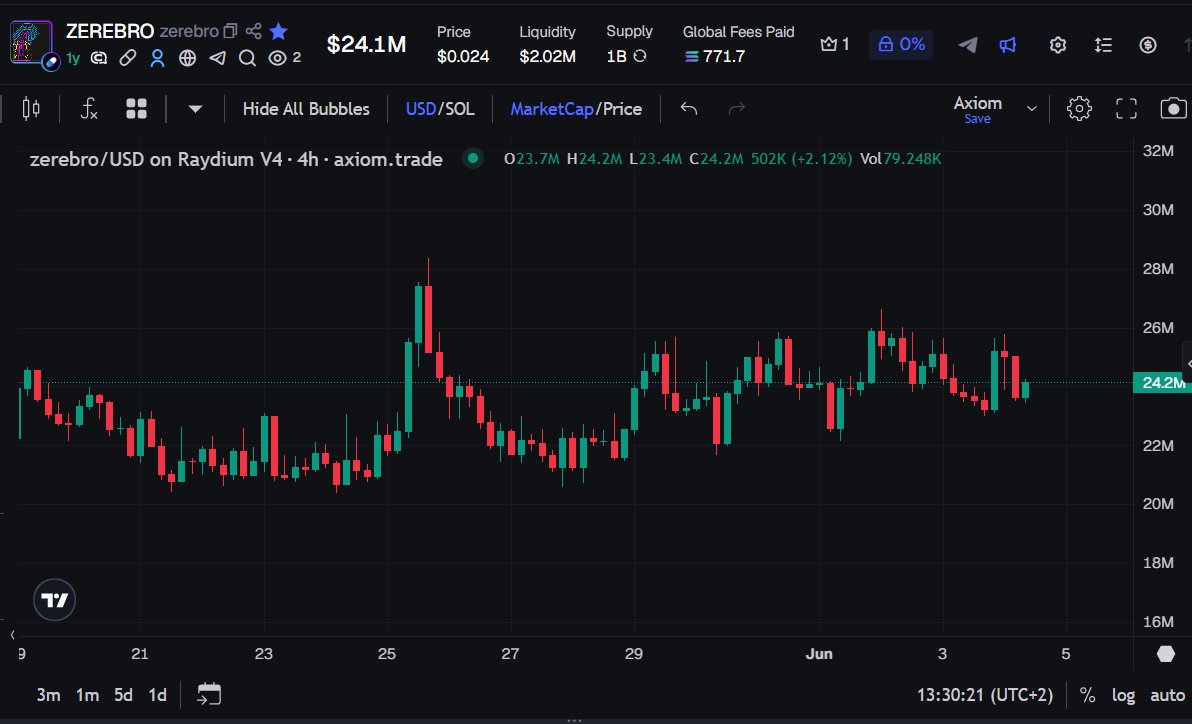
Task: Click the $24.1M market cap value
Action: (x=366, y=44)
